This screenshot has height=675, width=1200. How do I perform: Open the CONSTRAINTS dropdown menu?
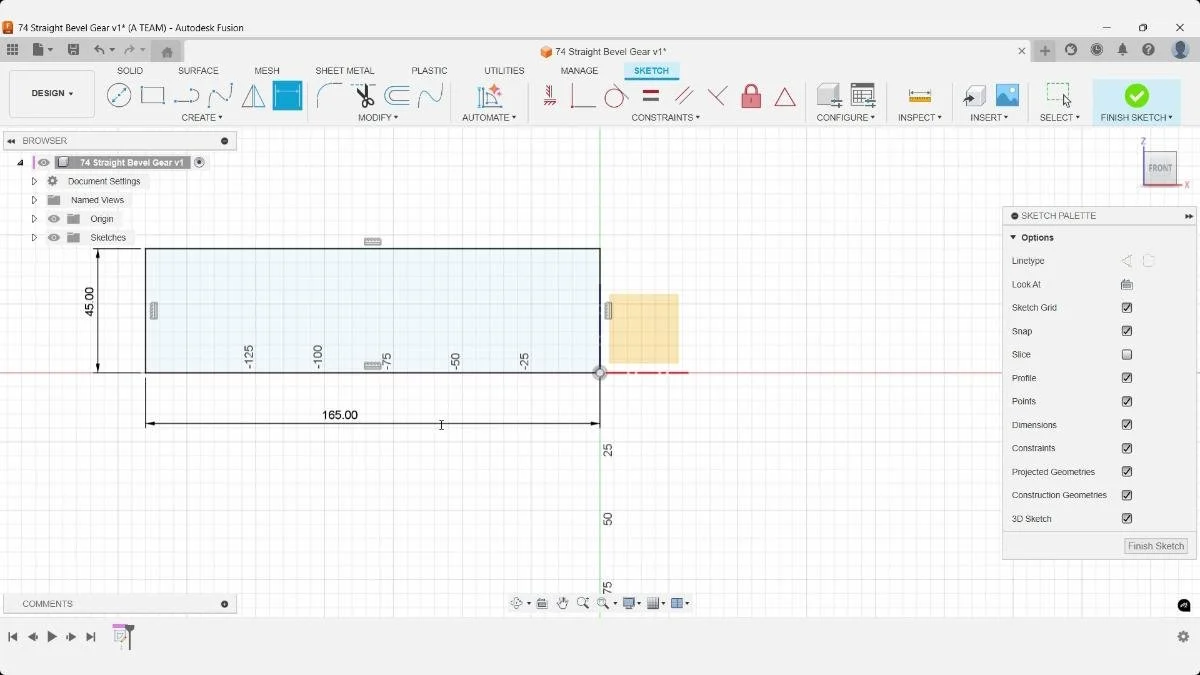point(665,118)
